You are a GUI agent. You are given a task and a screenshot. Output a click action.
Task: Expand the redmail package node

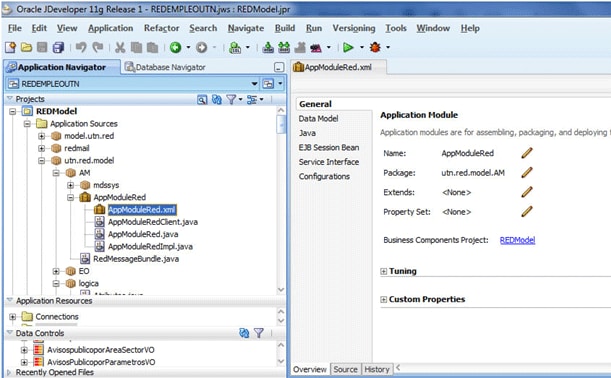[41, 148]
